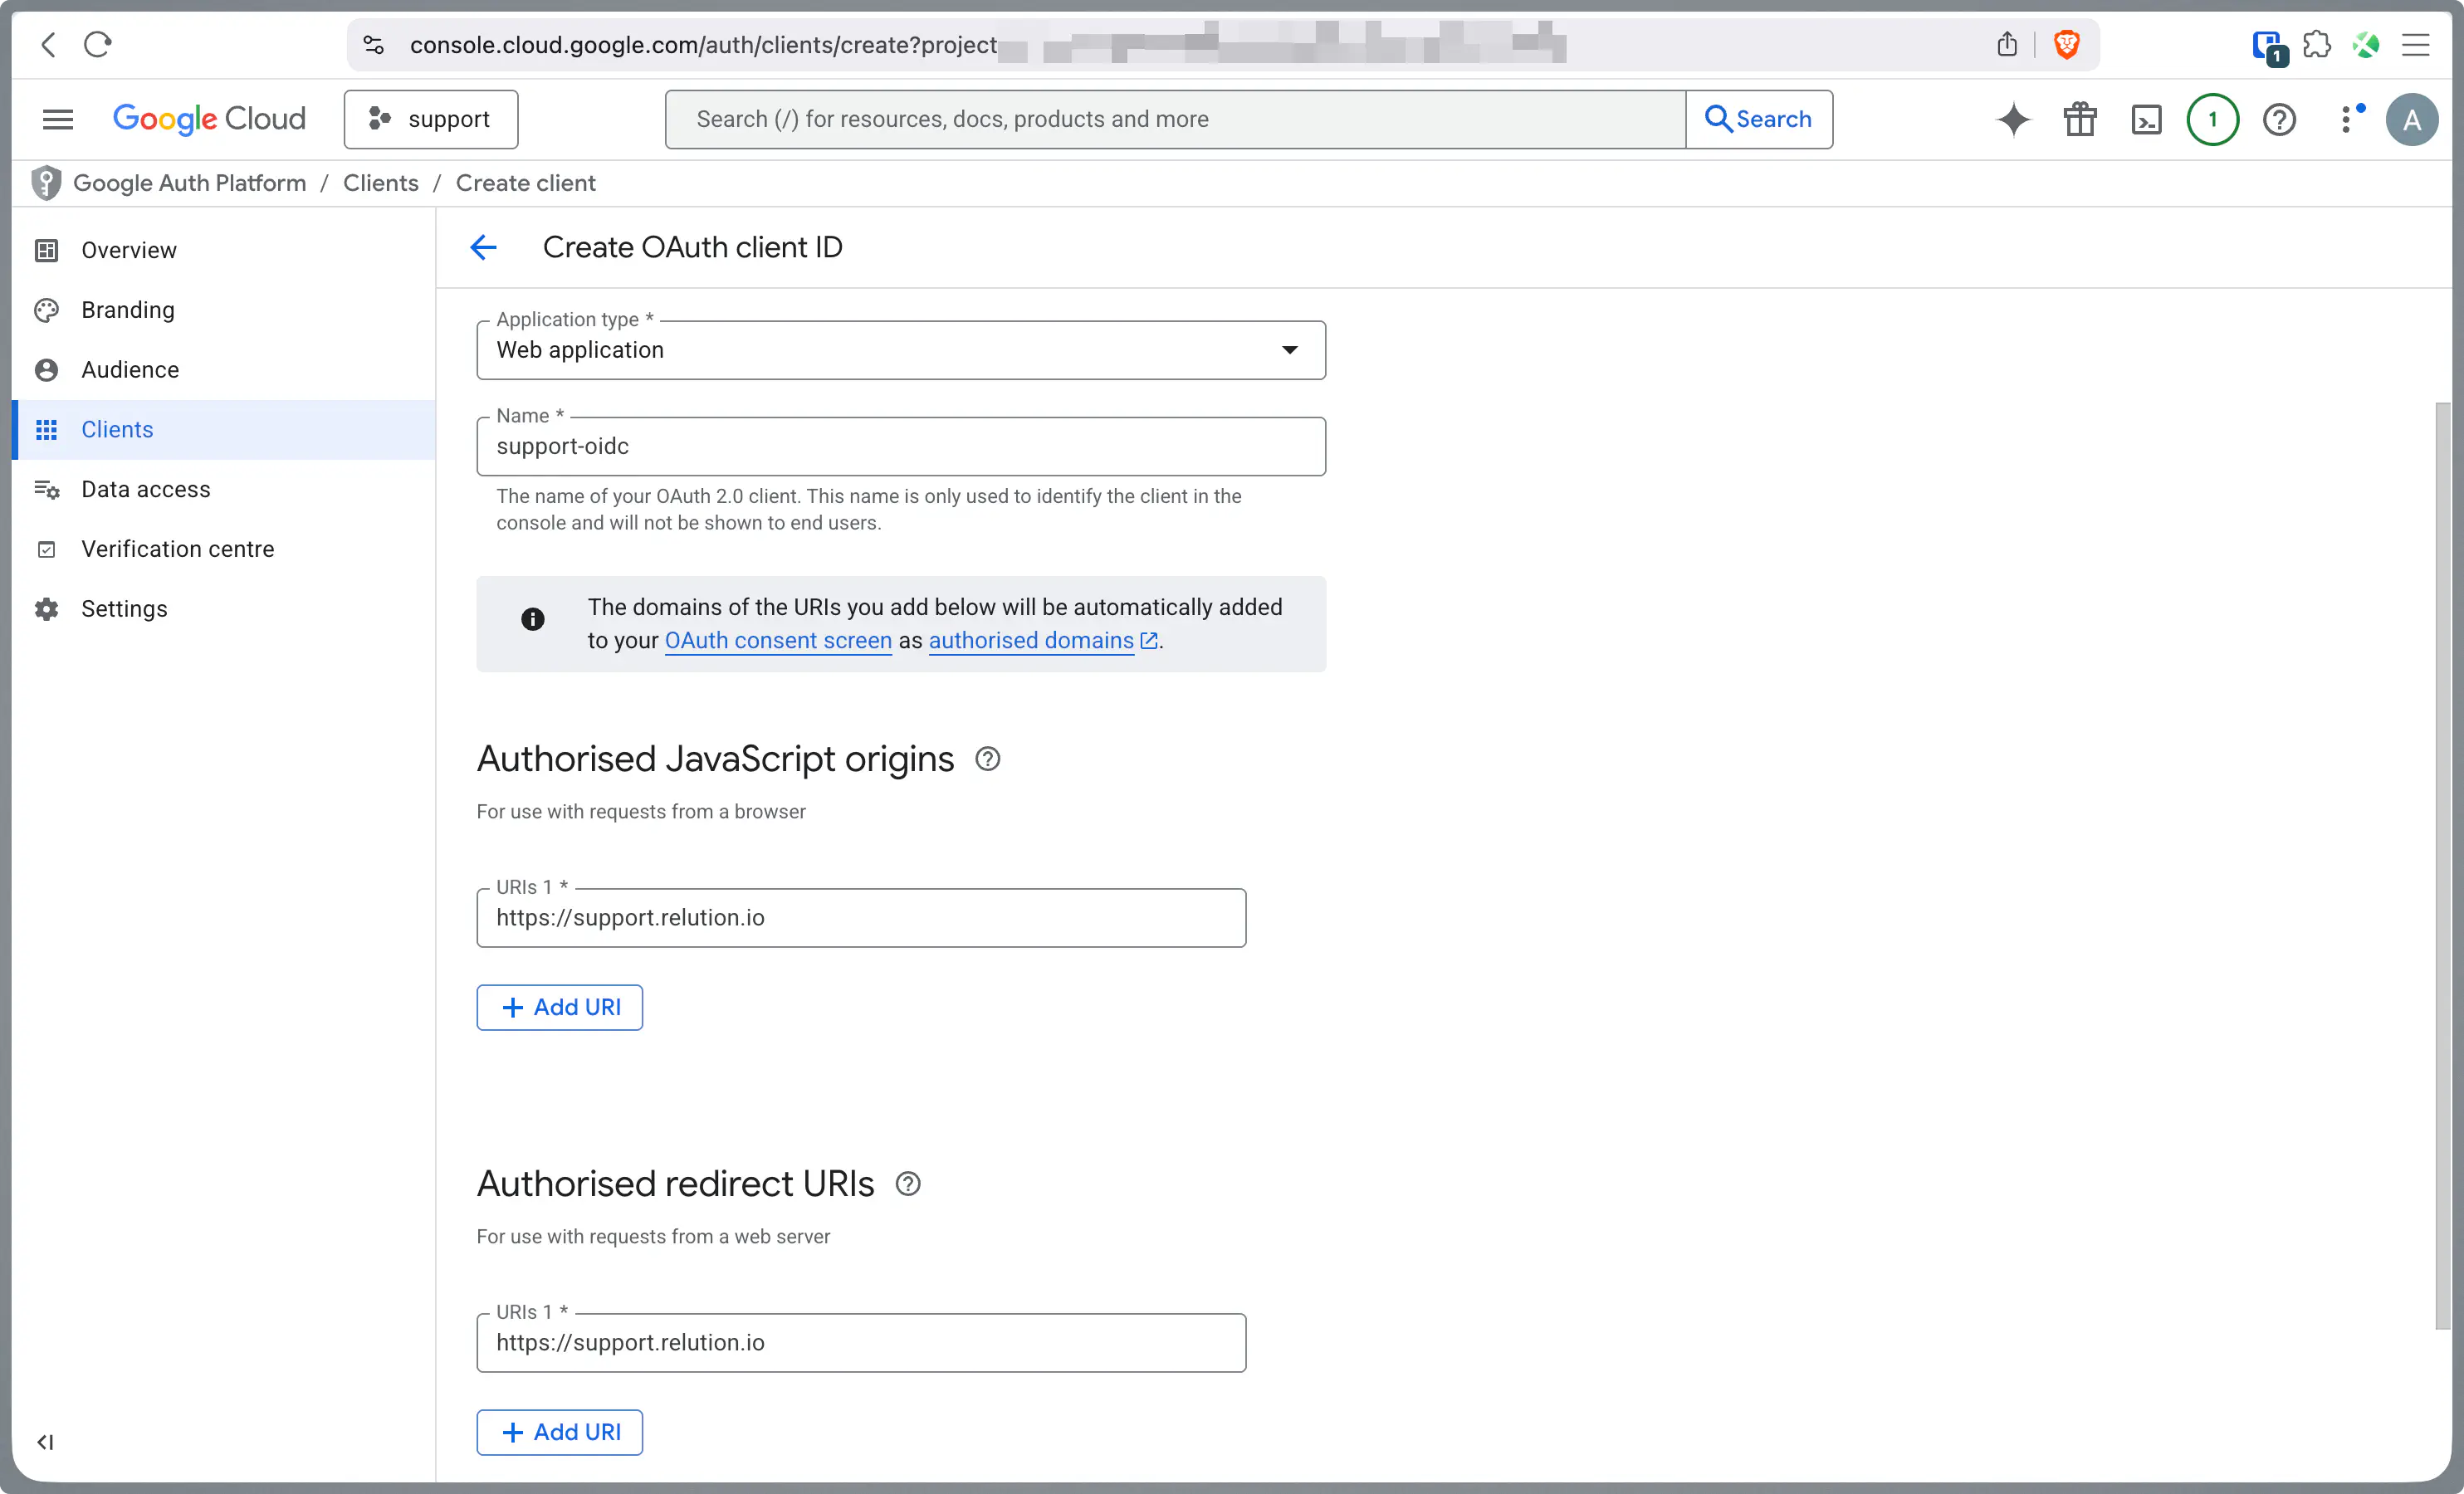This screenshot has width=2464, height=1494.
Task: Open the help question mark icon
Action: click(2279, 119)
